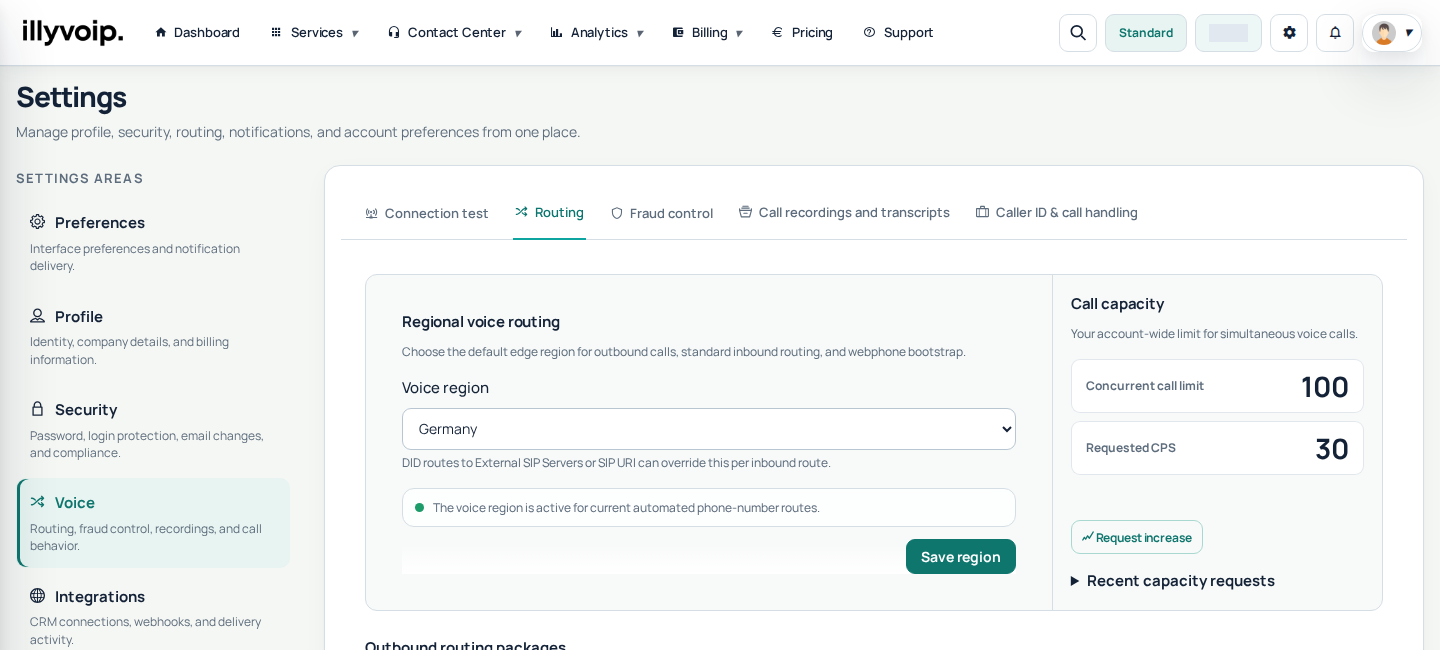Viewport: 1440px width, 650px height.
Task: Click the Profile person icon
Action: coord(38,316)
